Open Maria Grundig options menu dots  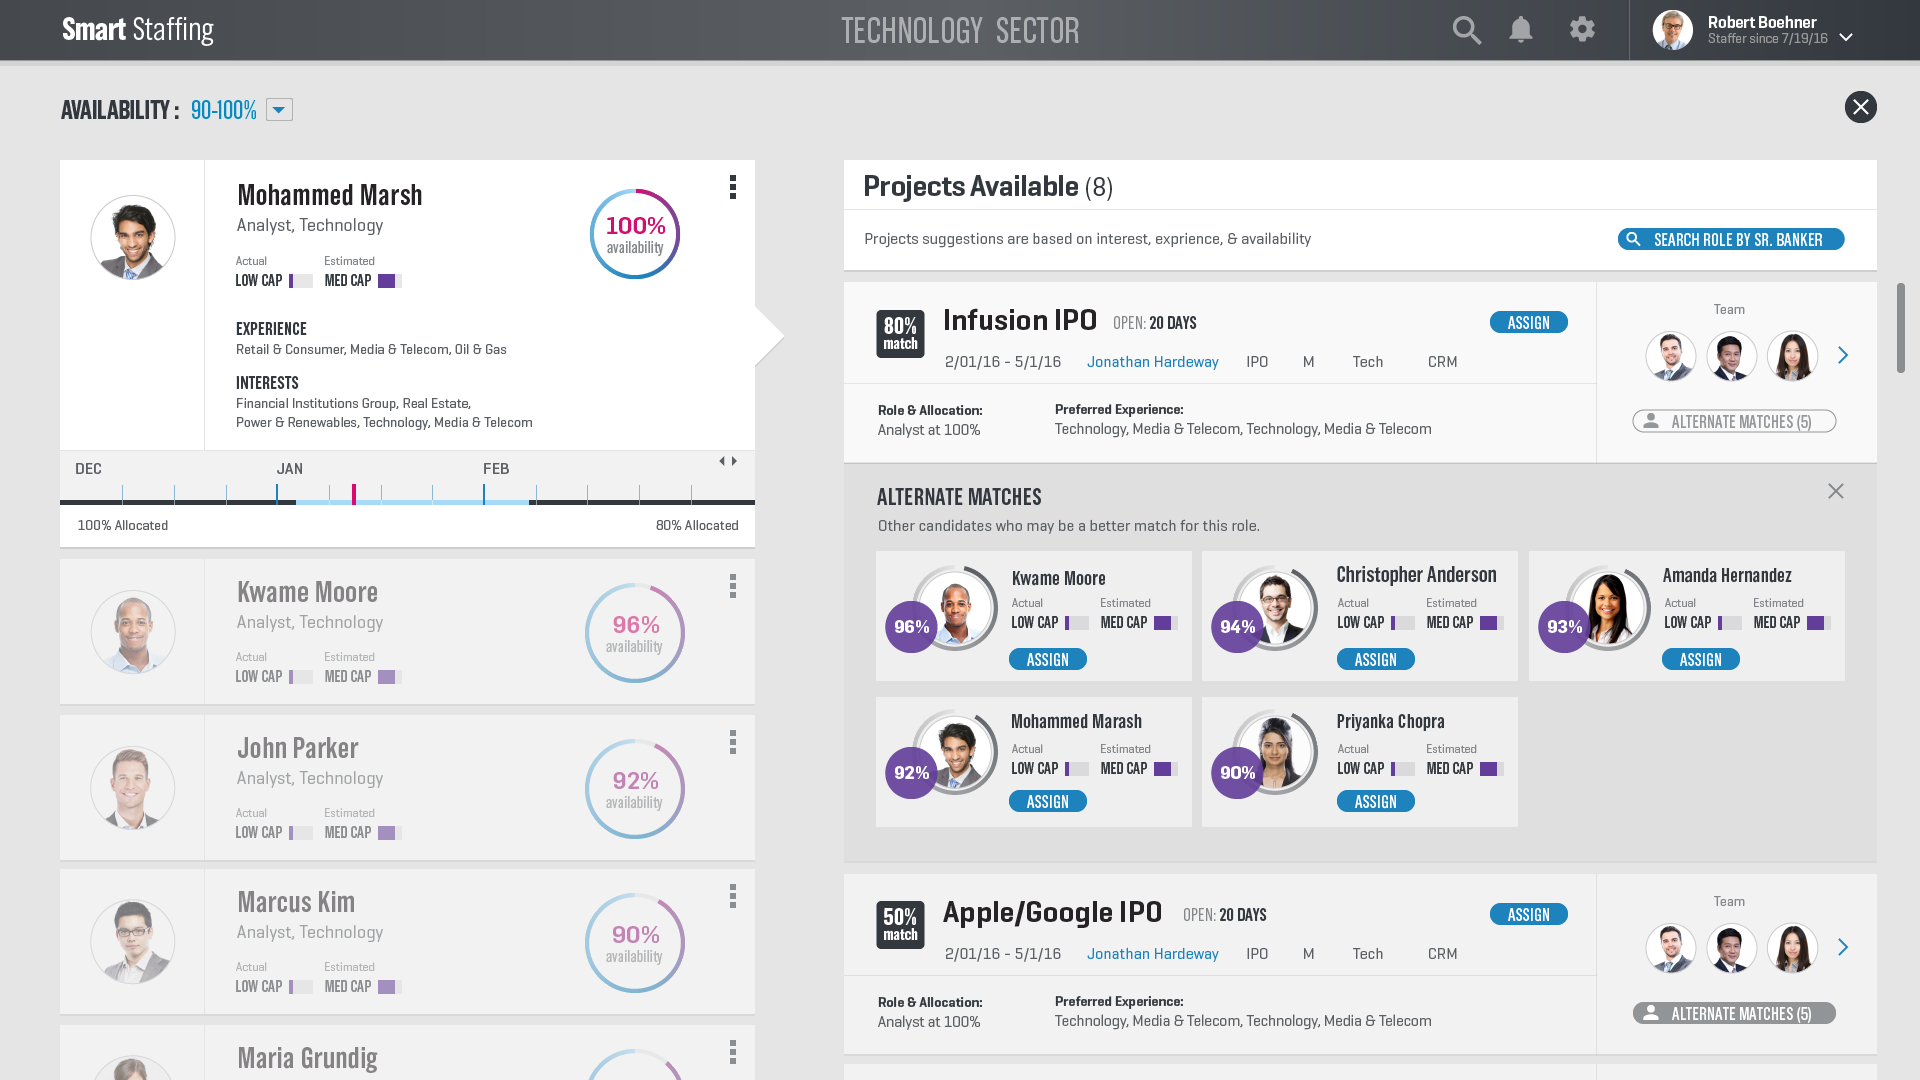[x=733, y=1052]
